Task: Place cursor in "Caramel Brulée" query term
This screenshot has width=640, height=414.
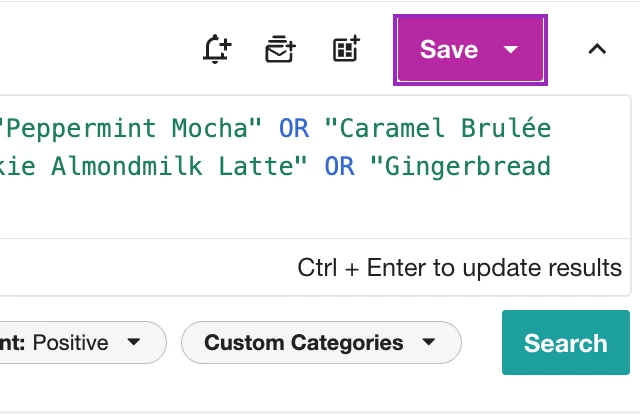Action: [x=438, y=128]
